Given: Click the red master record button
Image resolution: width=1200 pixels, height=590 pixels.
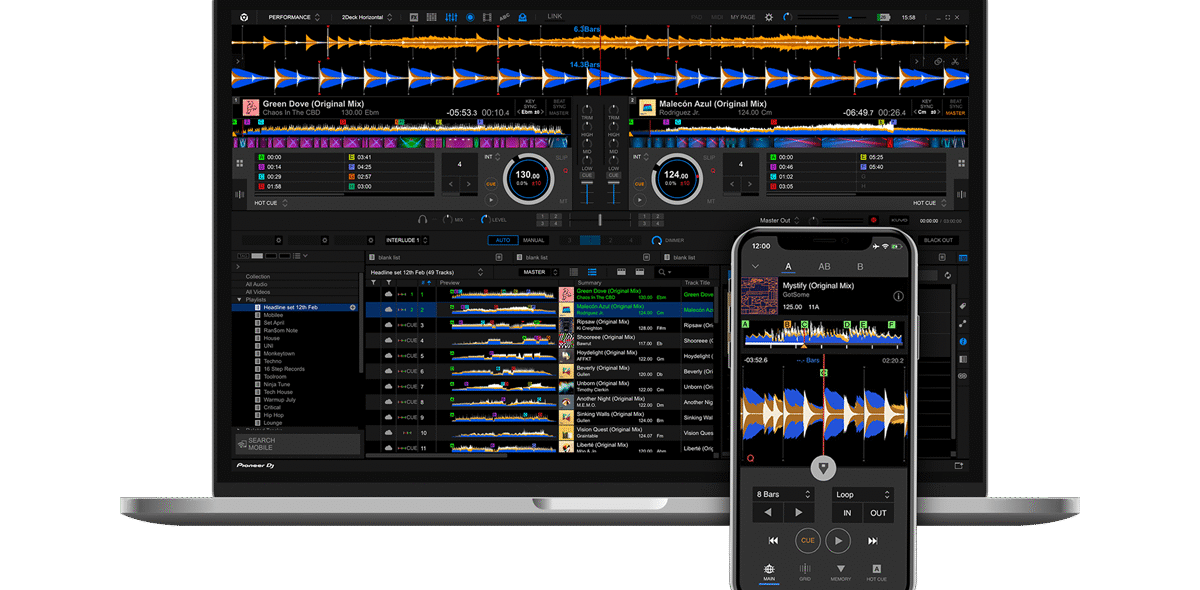Looking at the screenshot, I should (x=873, y=220).
